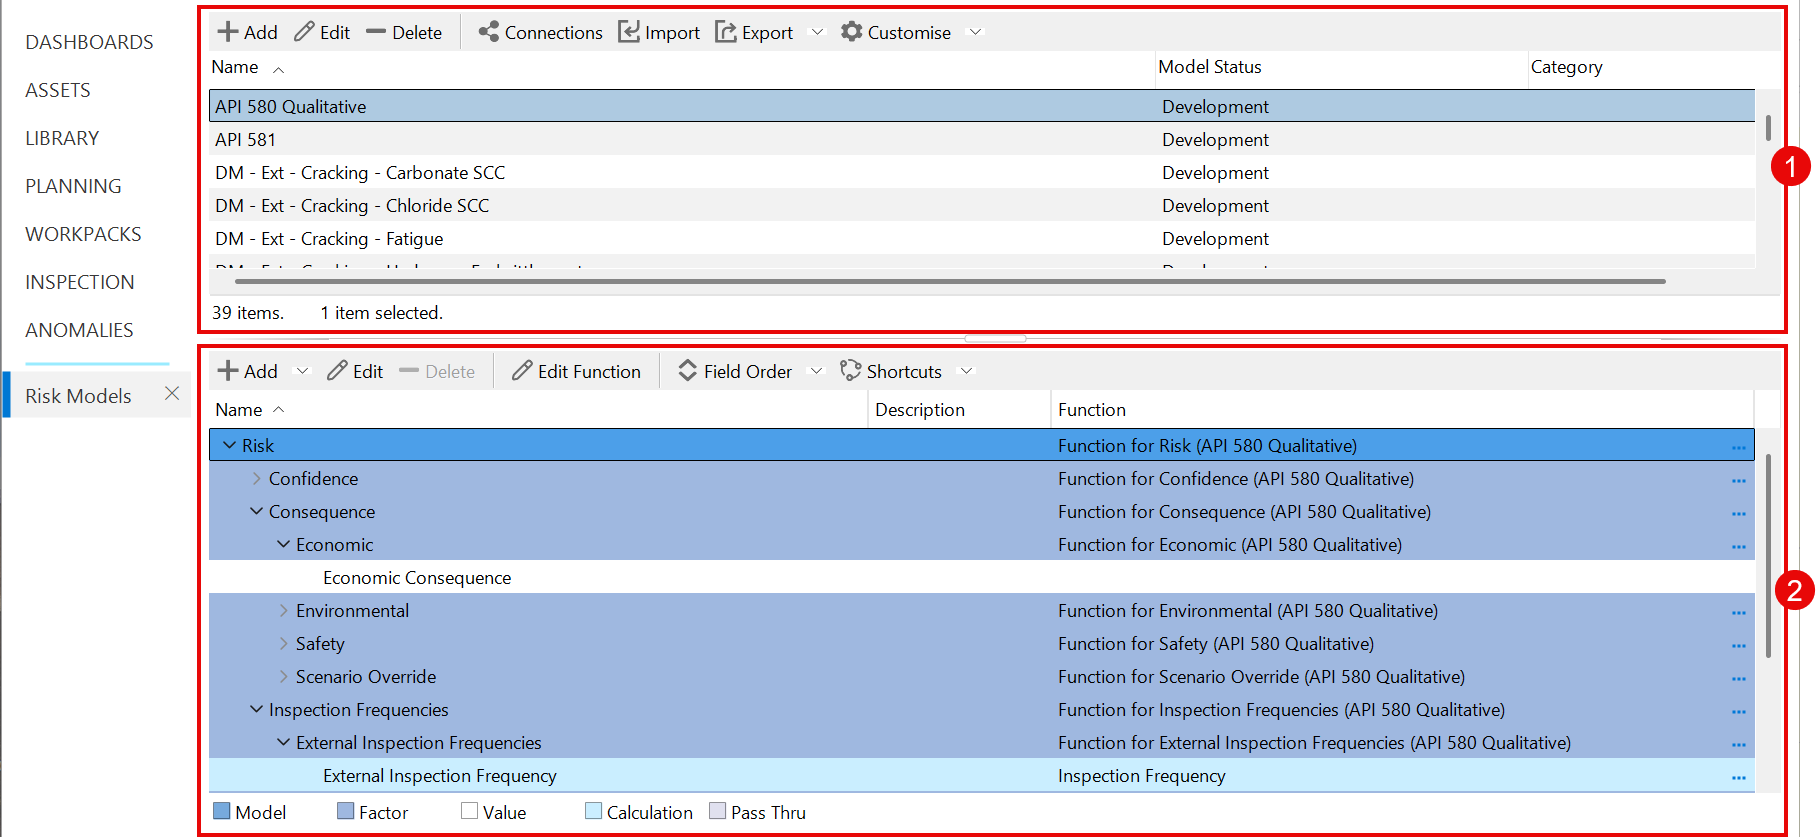This screenshot has height=837, width=1816.
Task: Click the top list's horizontal scrollbar
Action: [950, 282]
